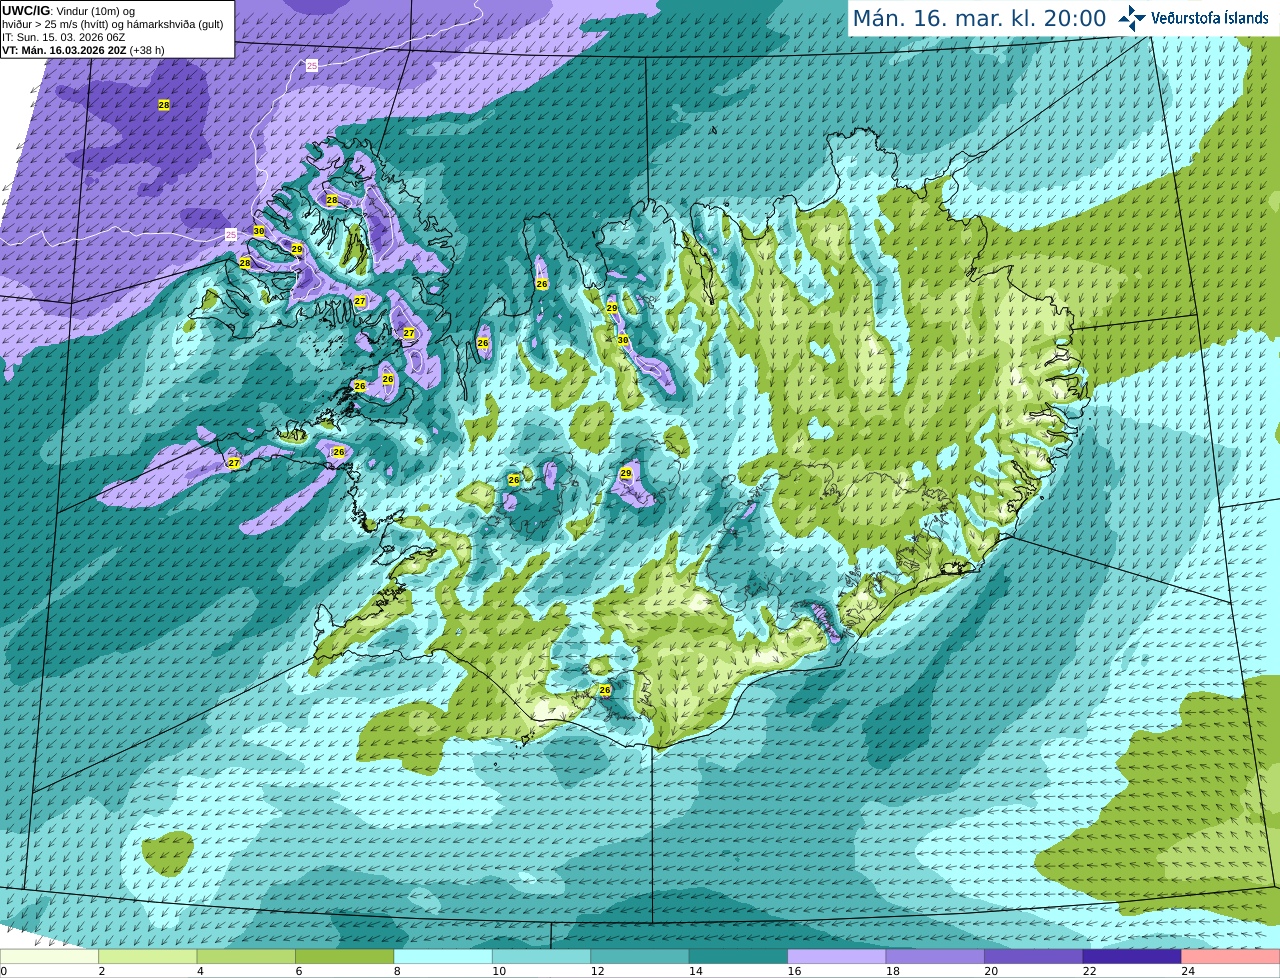Click the legend scale label 6

point(299,971)
